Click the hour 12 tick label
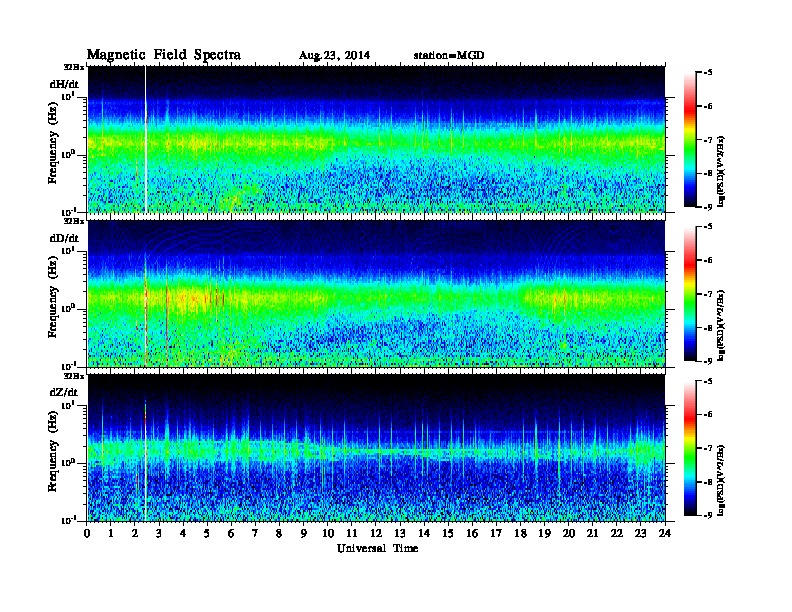This screenshot has height=612, width=792. [376, 533]
